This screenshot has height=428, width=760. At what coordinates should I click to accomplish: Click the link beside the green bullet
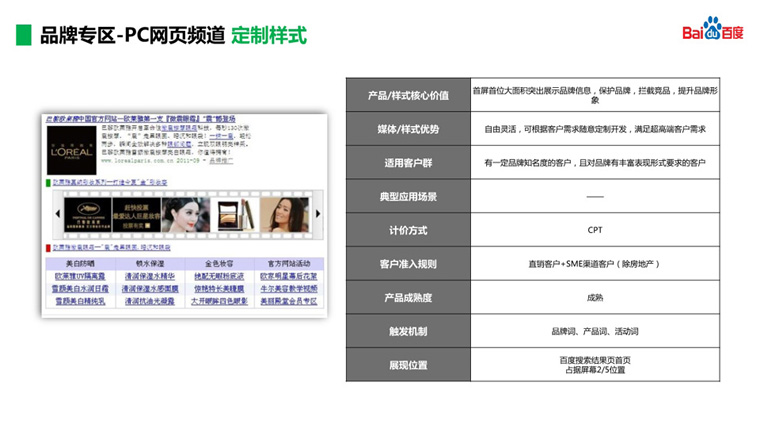(110, 183)
